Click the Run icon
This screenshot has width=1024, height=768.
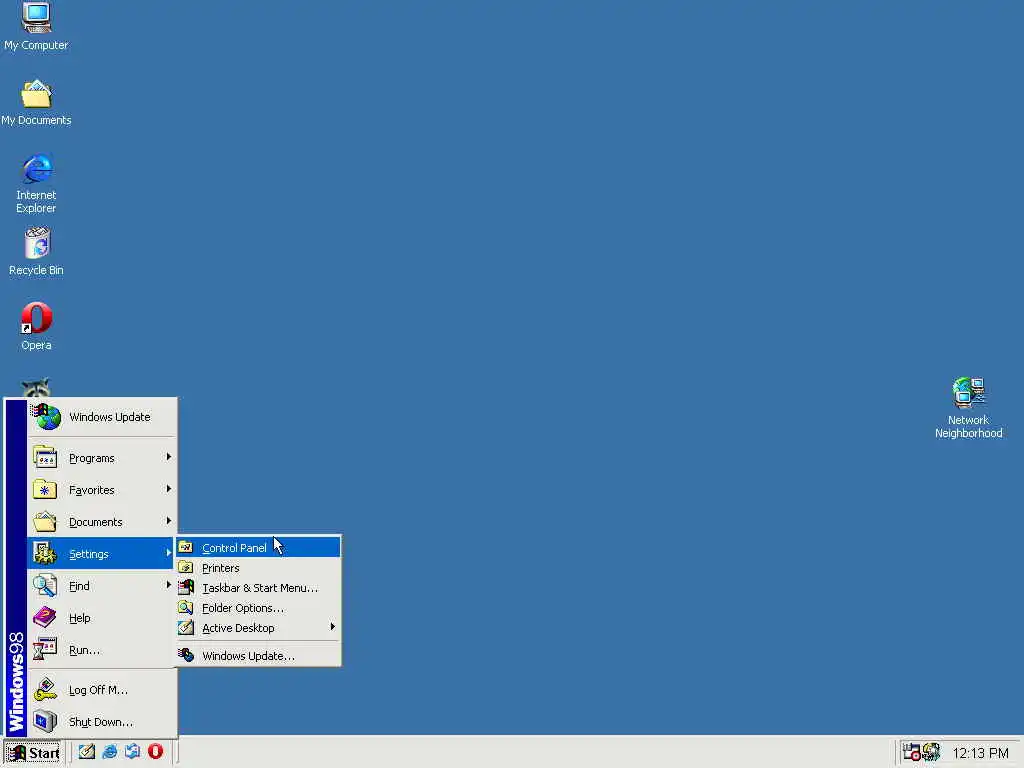pyautogui.click(x=45, y=649)
